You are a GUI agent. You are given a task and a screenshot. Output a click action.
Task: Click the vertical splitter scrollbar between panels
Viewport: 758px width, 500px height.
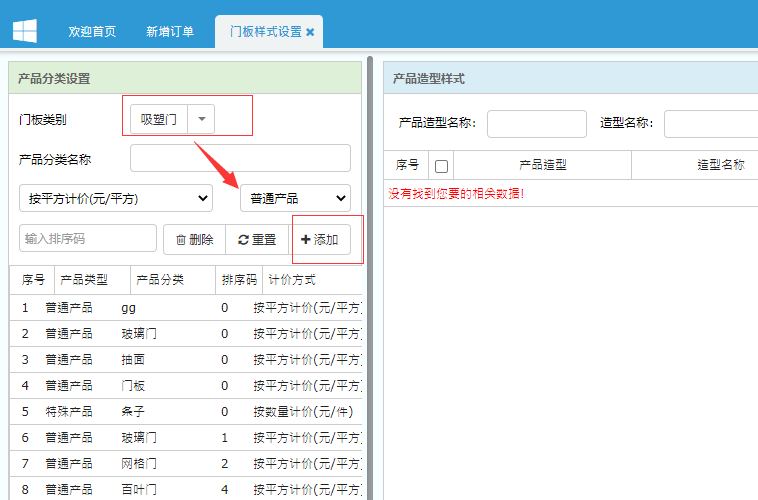[370, 278]
